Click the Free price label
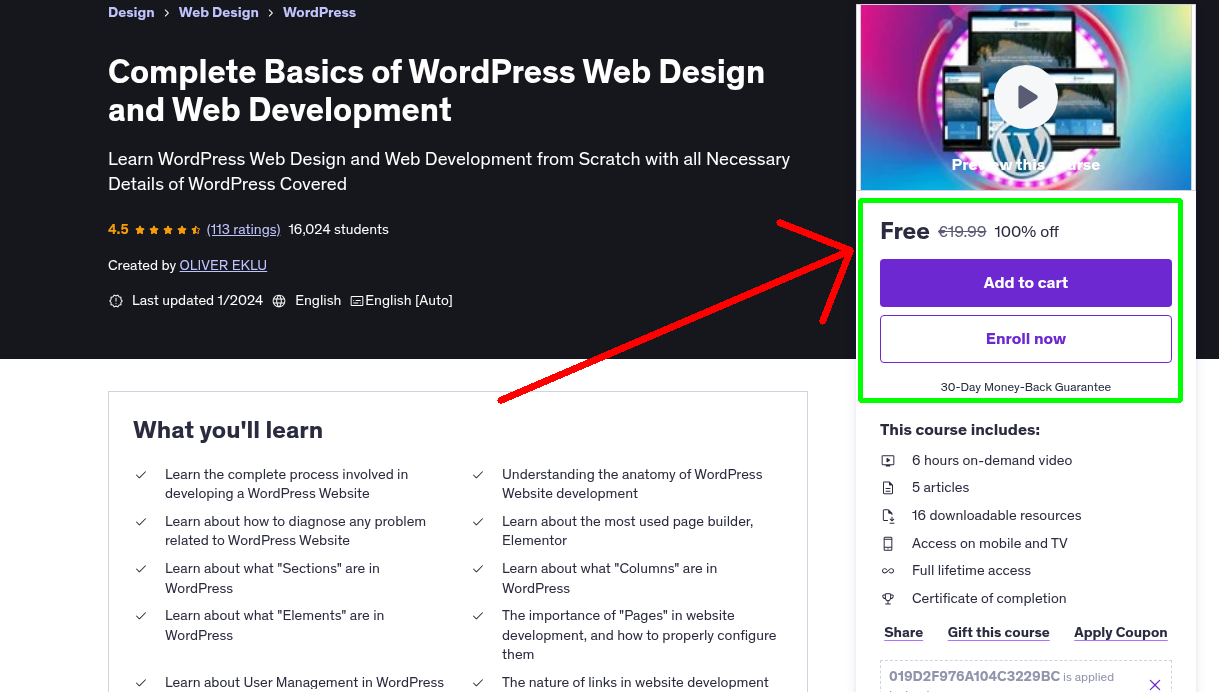Image resolution: width=1219 pixels, height=692 pixels. (905, 231)
